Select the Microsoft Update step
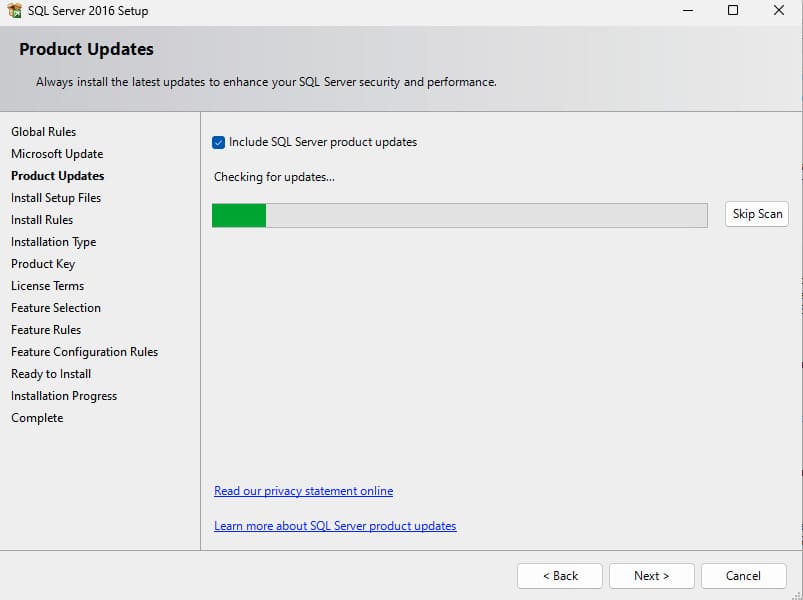Screen dimensions: 803x600 coord(57,154)
